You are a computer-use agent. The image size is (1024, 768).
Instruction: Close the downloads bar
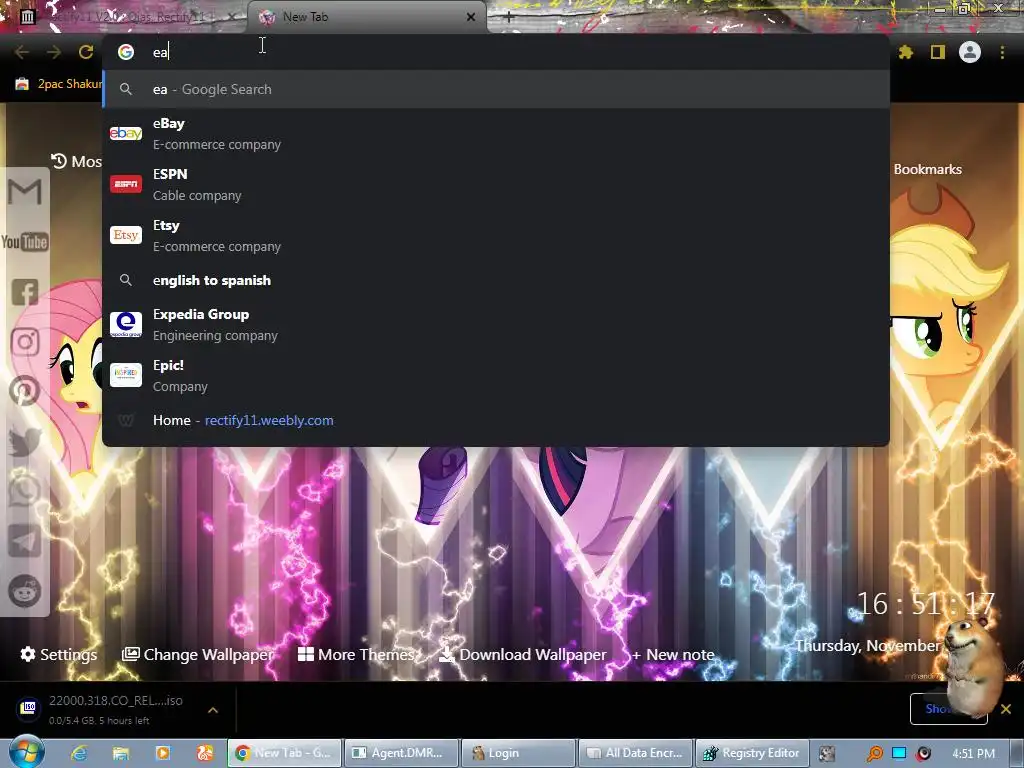pyautogui.click(x=1006, y=709)
